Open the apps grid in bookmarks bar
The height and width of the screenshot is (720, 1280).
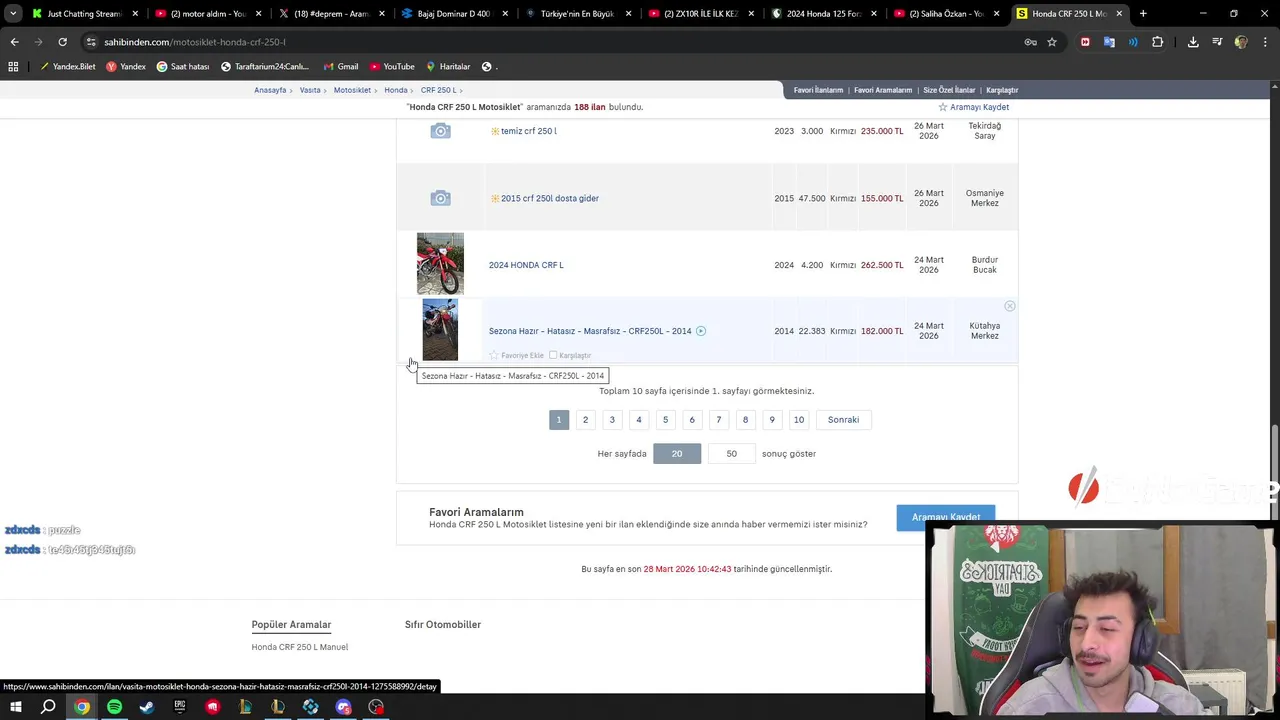pyautogui.click(x=13, y=67)
